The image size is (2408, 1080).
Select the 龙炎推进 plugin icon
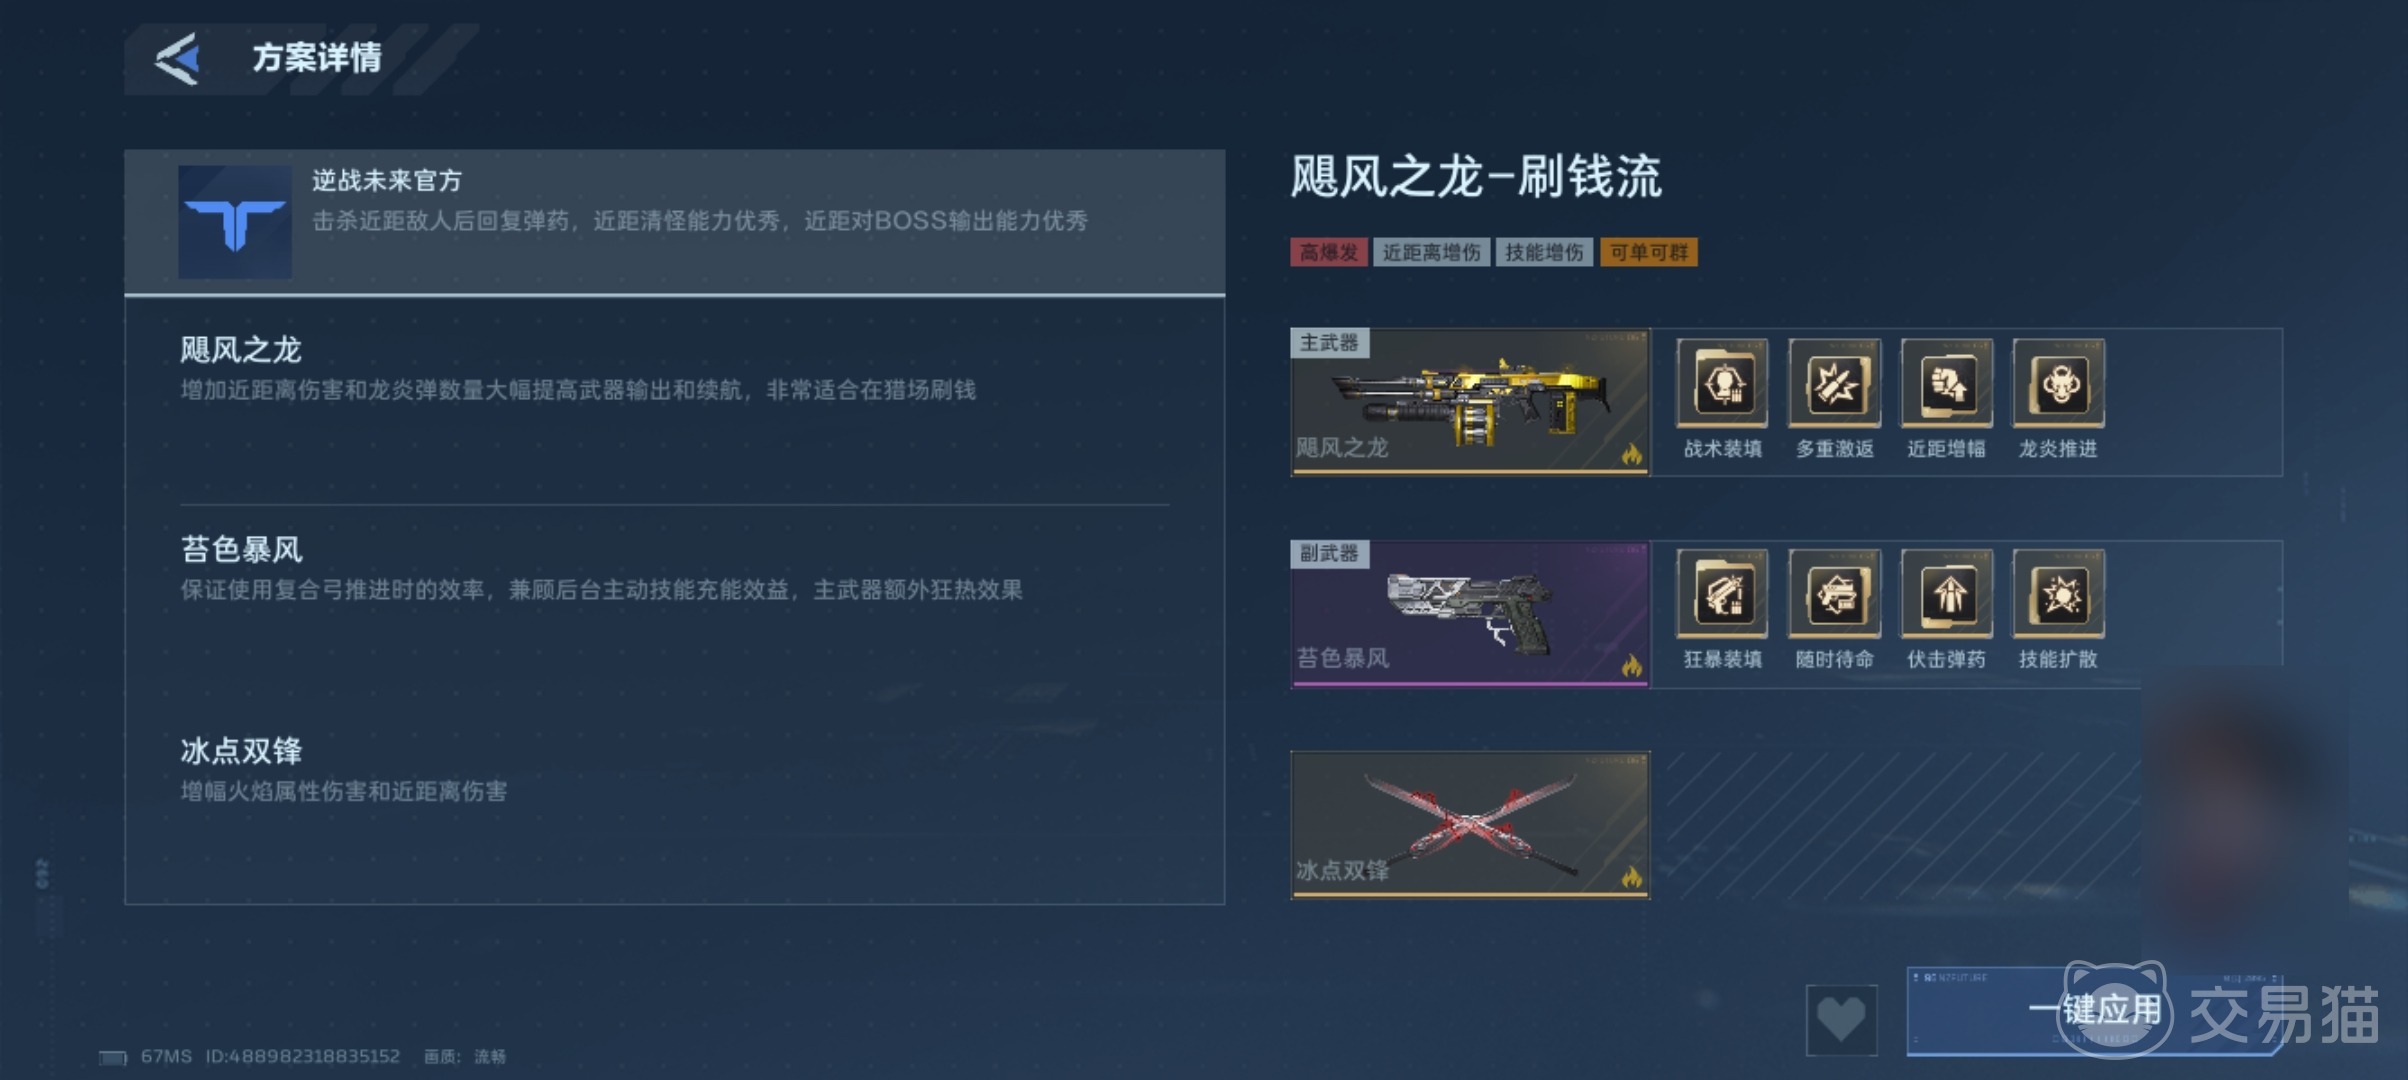[x=2058, y=383]
